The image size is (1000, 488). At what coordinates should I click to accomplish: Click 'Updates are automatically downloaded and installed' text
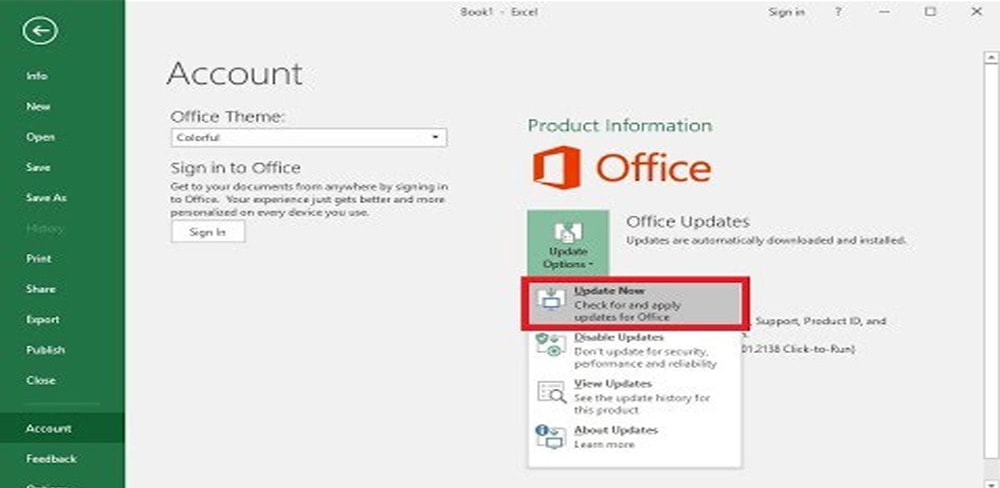tap(767, 241)
